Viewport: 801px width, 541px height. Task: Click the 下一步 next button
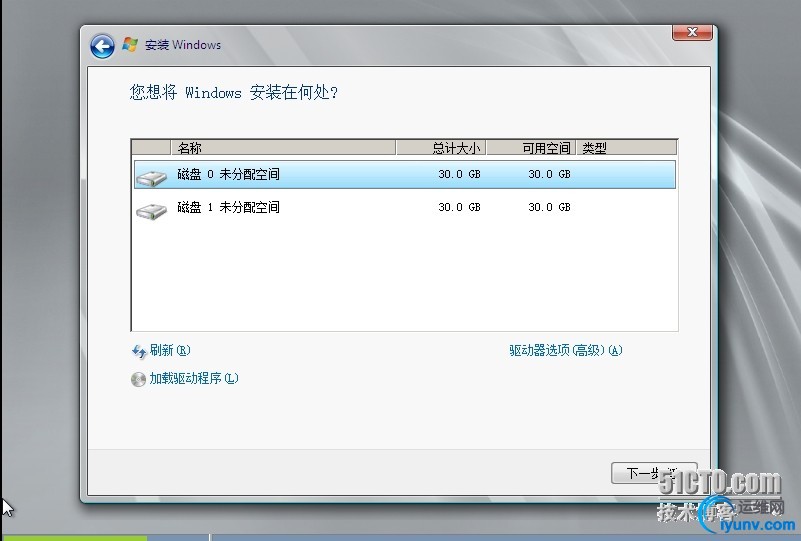(x=654, y=473)
